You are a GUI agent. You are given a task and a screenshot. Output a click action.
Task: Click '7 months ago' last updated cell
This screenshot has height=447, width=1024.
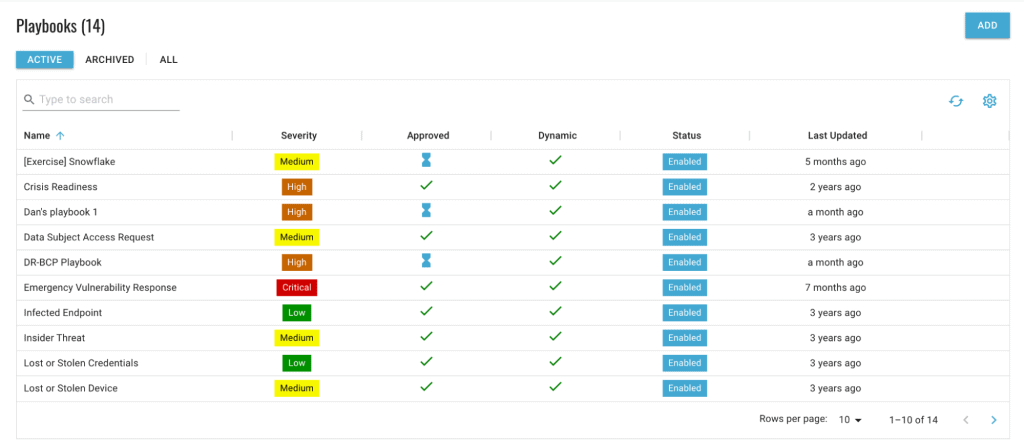(x=835, y=288)
